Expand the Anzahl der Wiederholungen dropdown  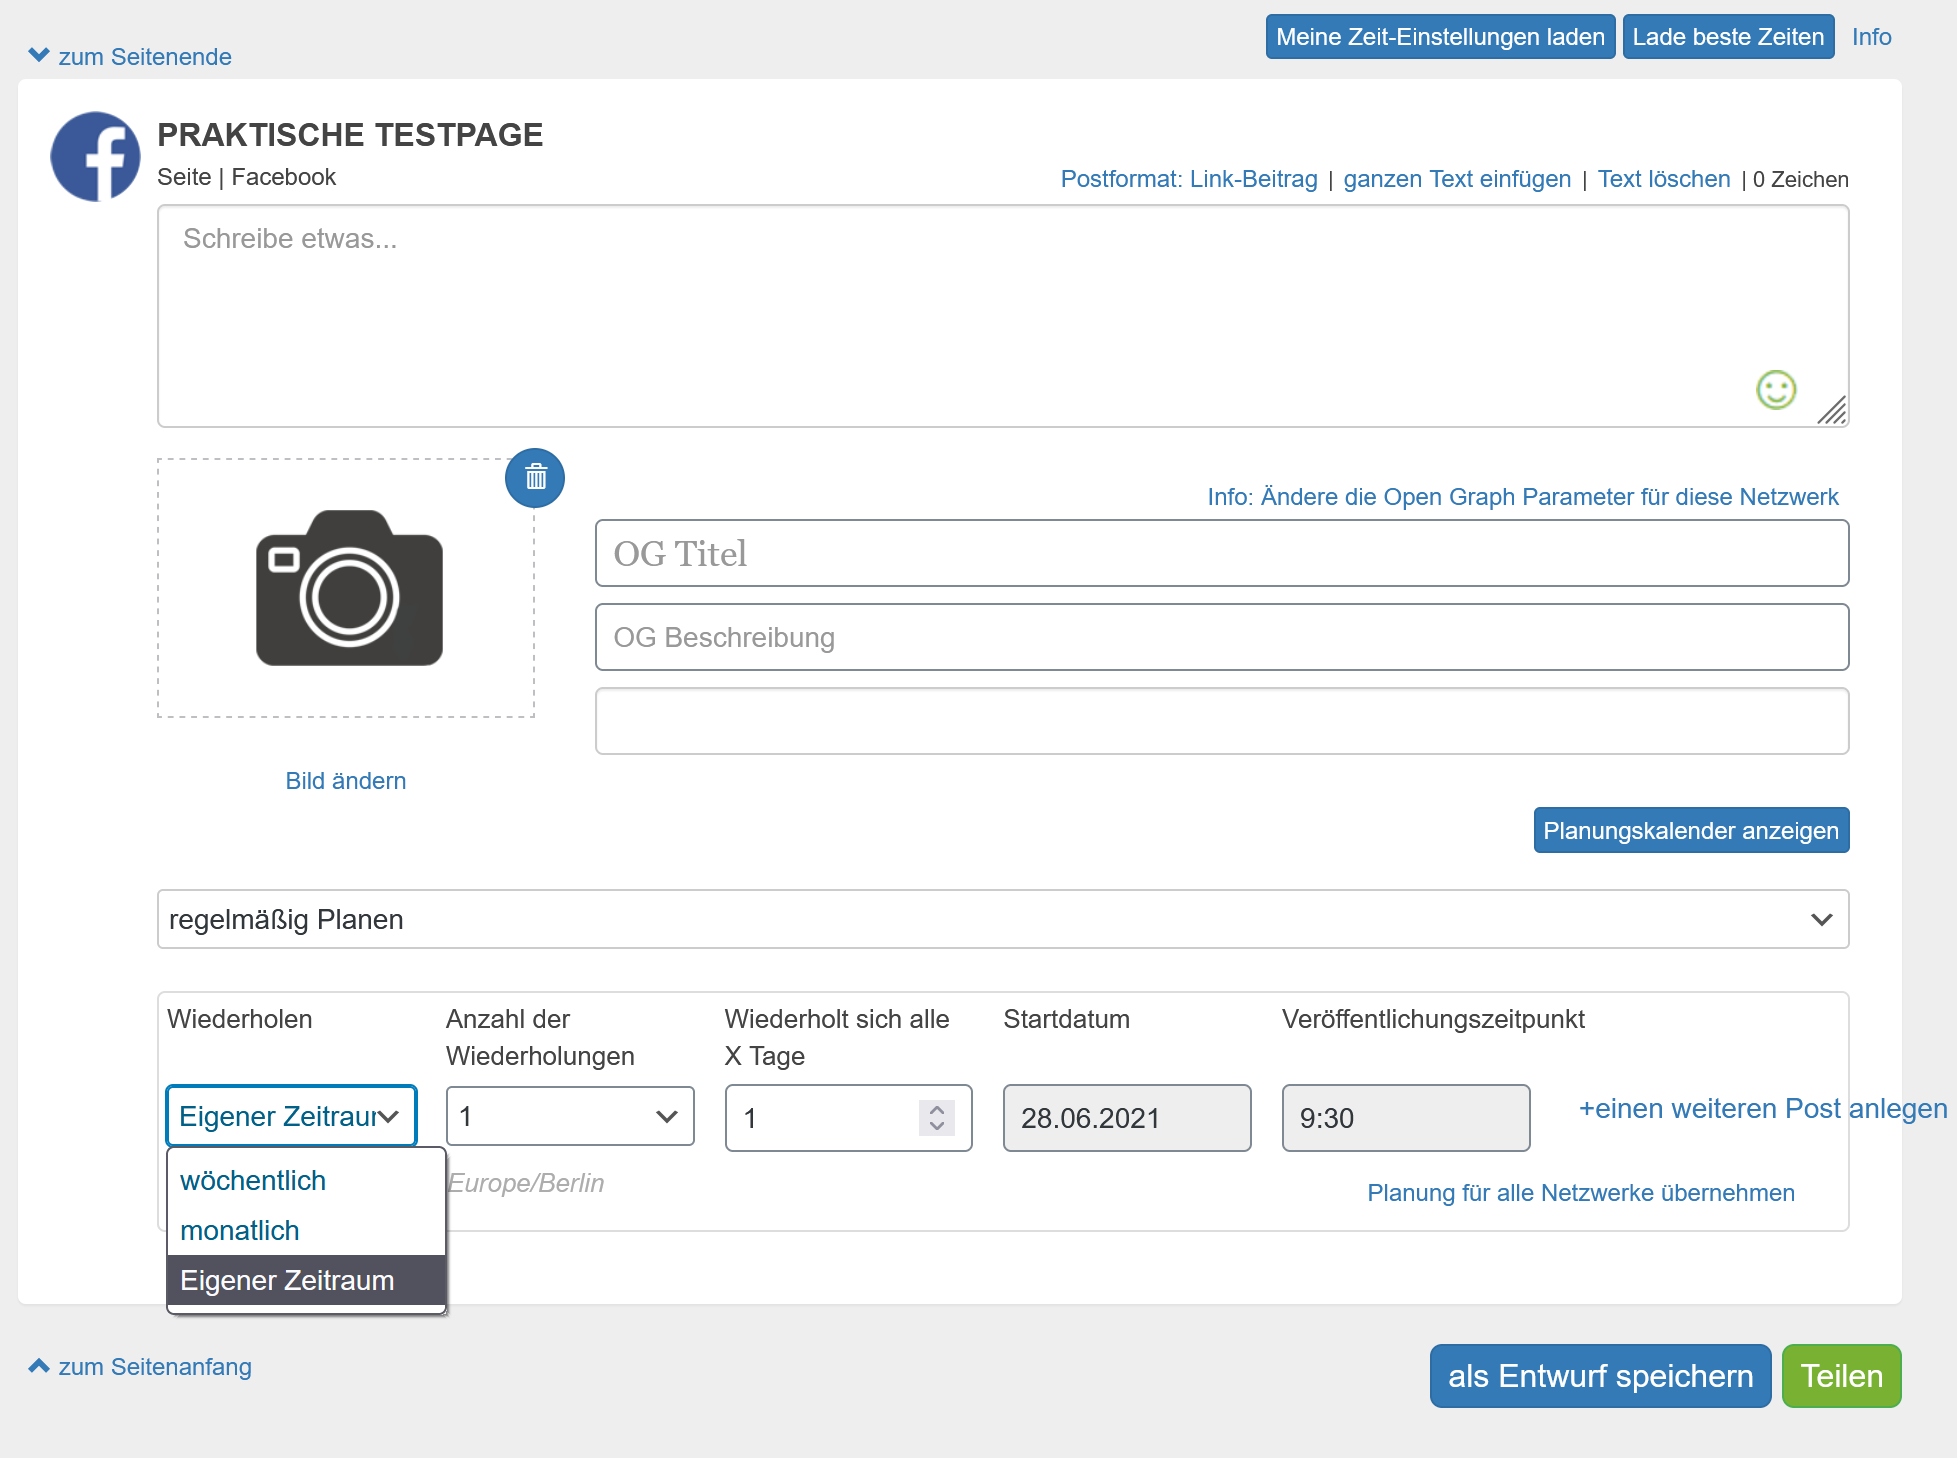tap(569, 1117)
